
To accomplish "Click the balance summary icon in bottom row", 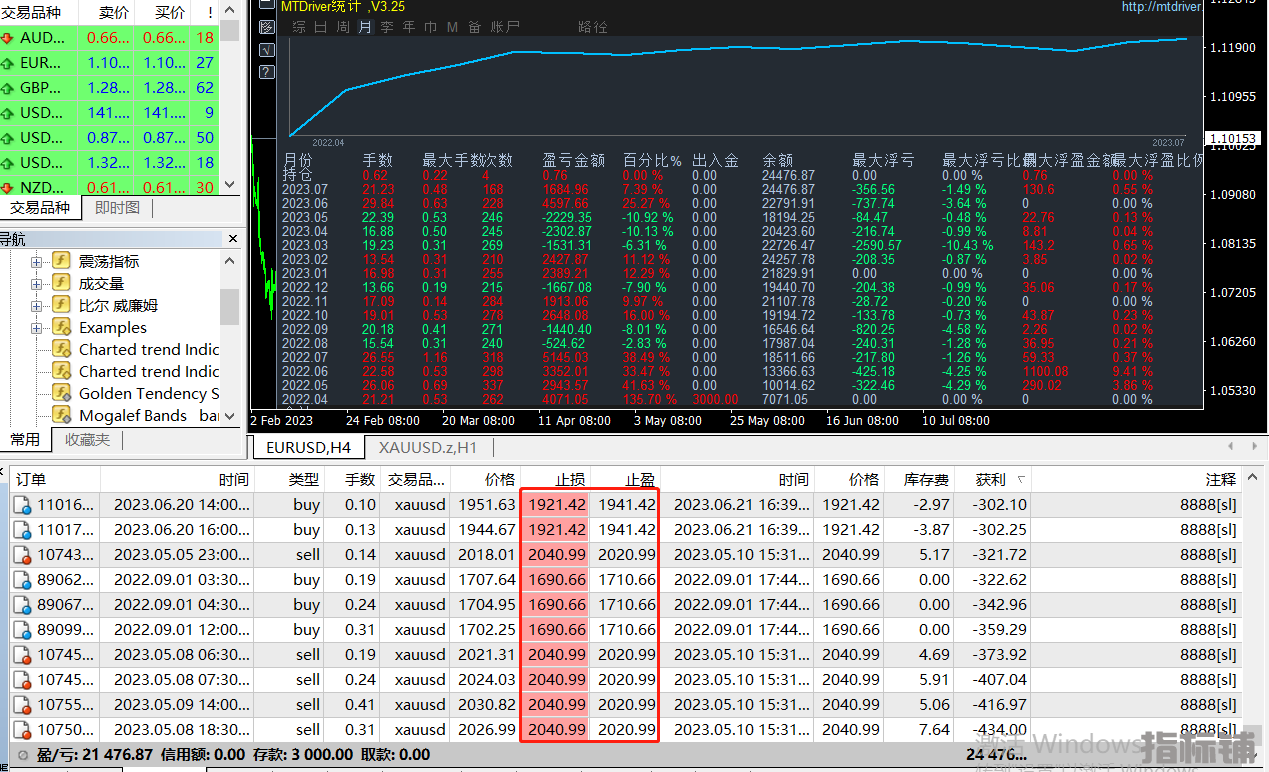I will point(23,755).
